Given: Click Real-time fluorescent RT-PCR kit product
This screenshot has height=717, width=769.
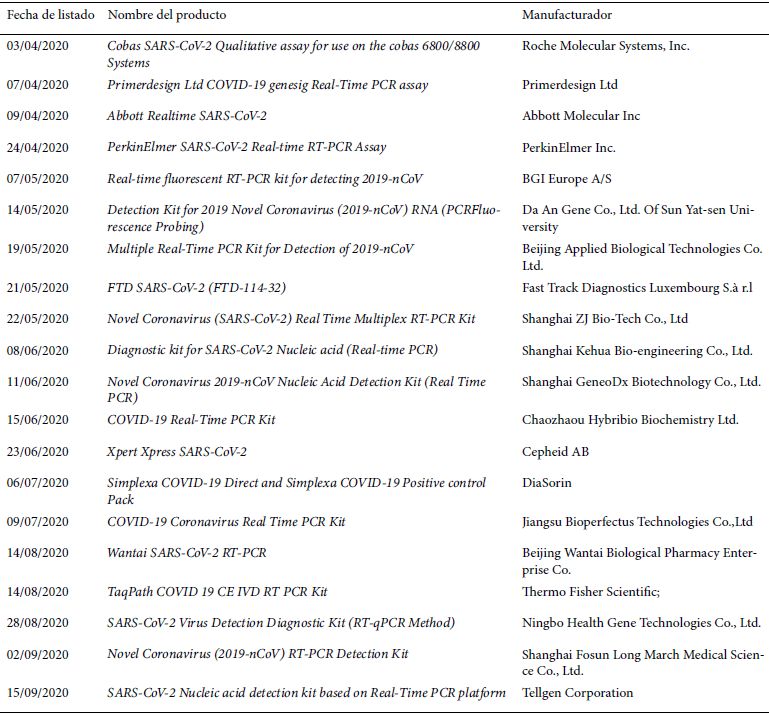Looking at the screenshot, I should coord(265,179).
